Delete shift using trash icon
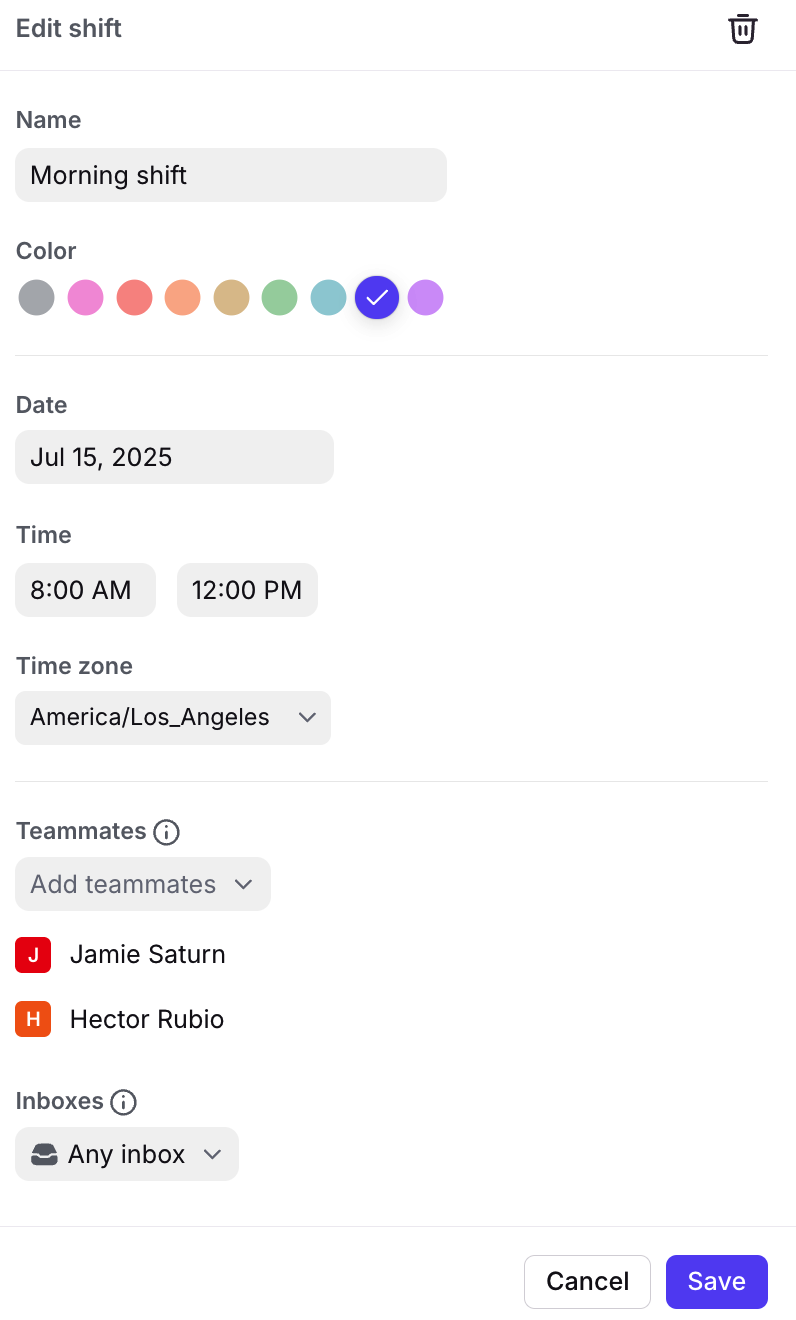The image size is (796, 1320). pos(742,29)
